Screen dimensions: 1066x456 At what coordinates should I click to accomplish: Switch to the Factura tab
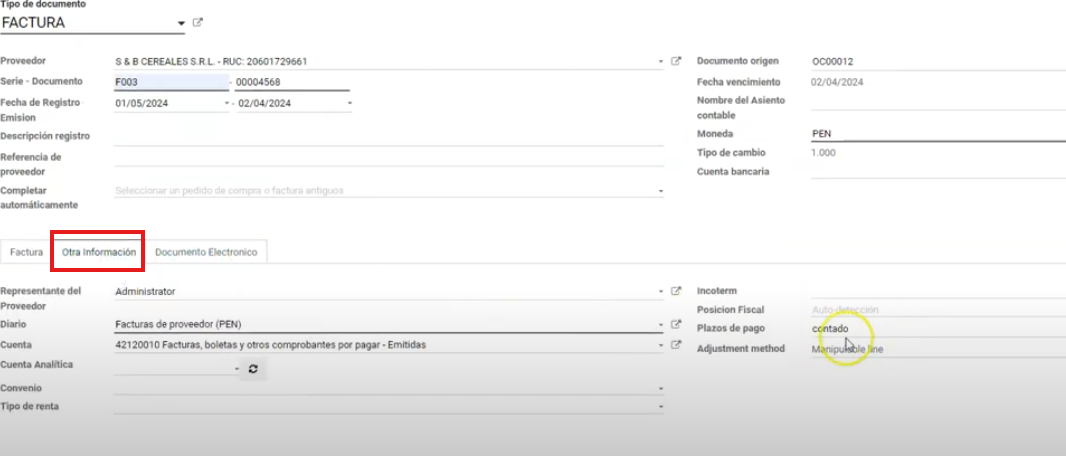pos(26,252)
